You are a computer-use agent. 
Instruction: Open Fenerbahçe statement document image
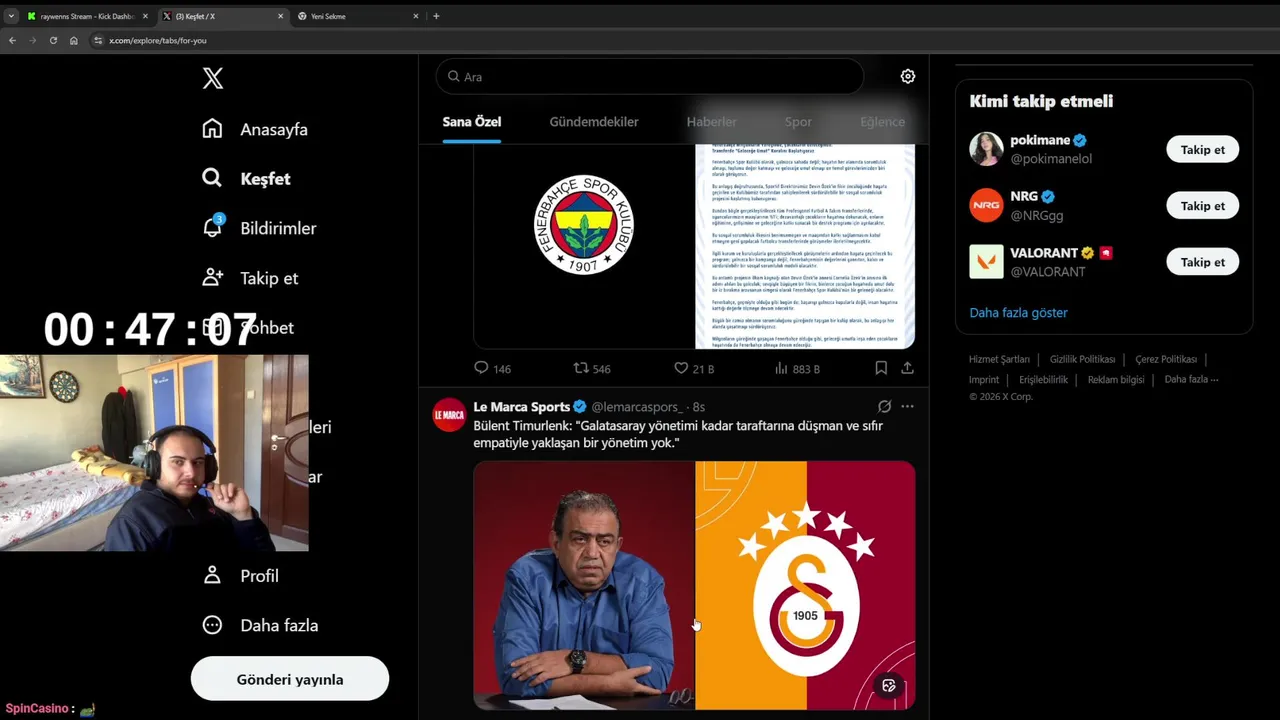805,246
